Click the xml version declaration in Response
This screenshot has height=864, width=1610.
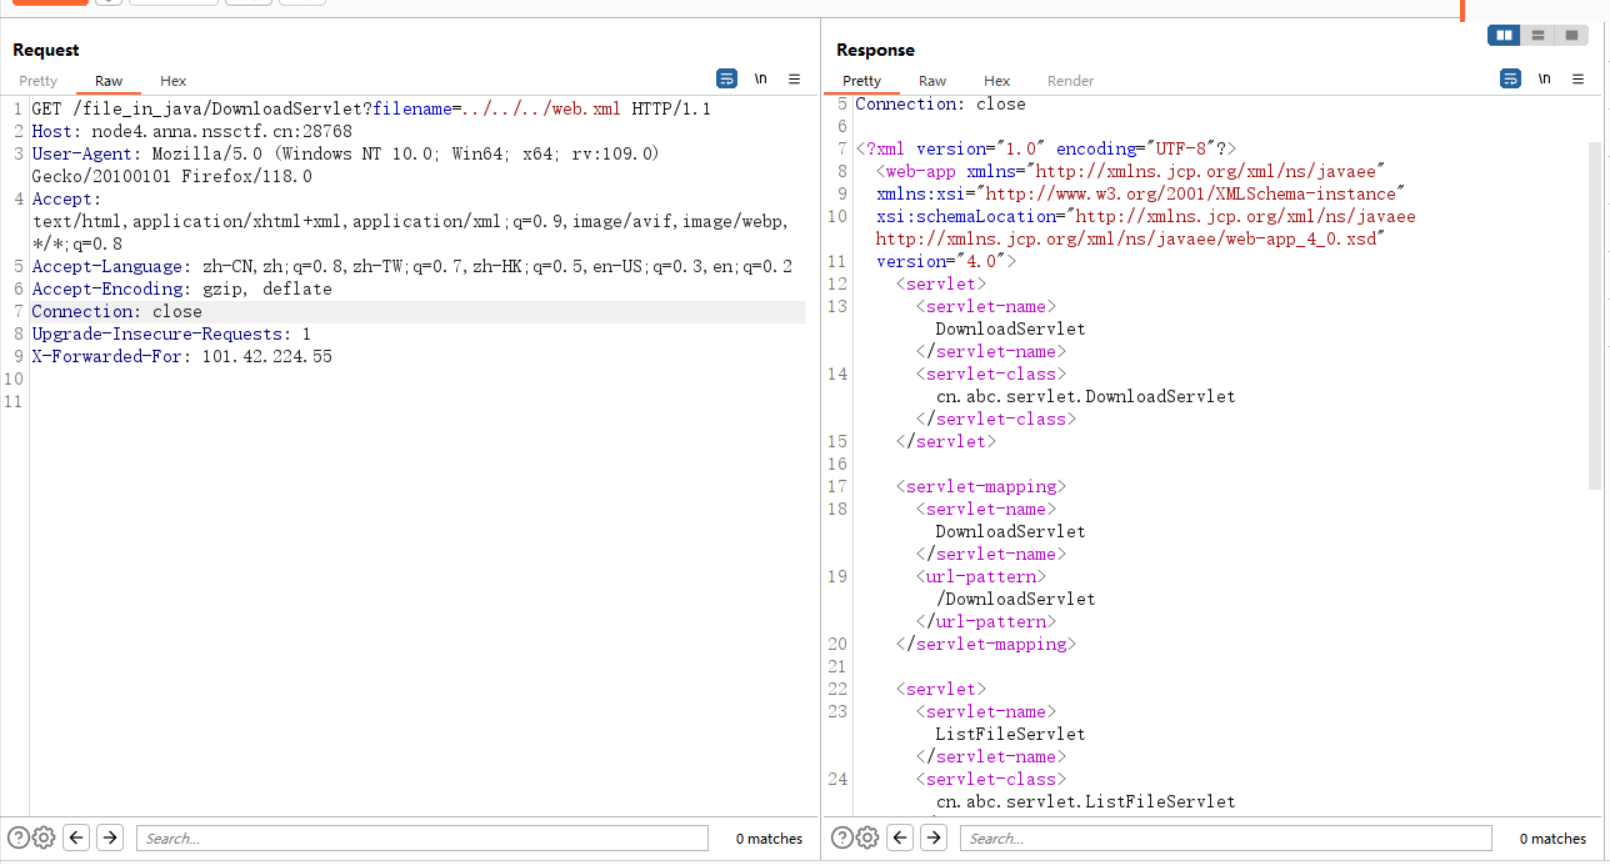(1046, 149)
